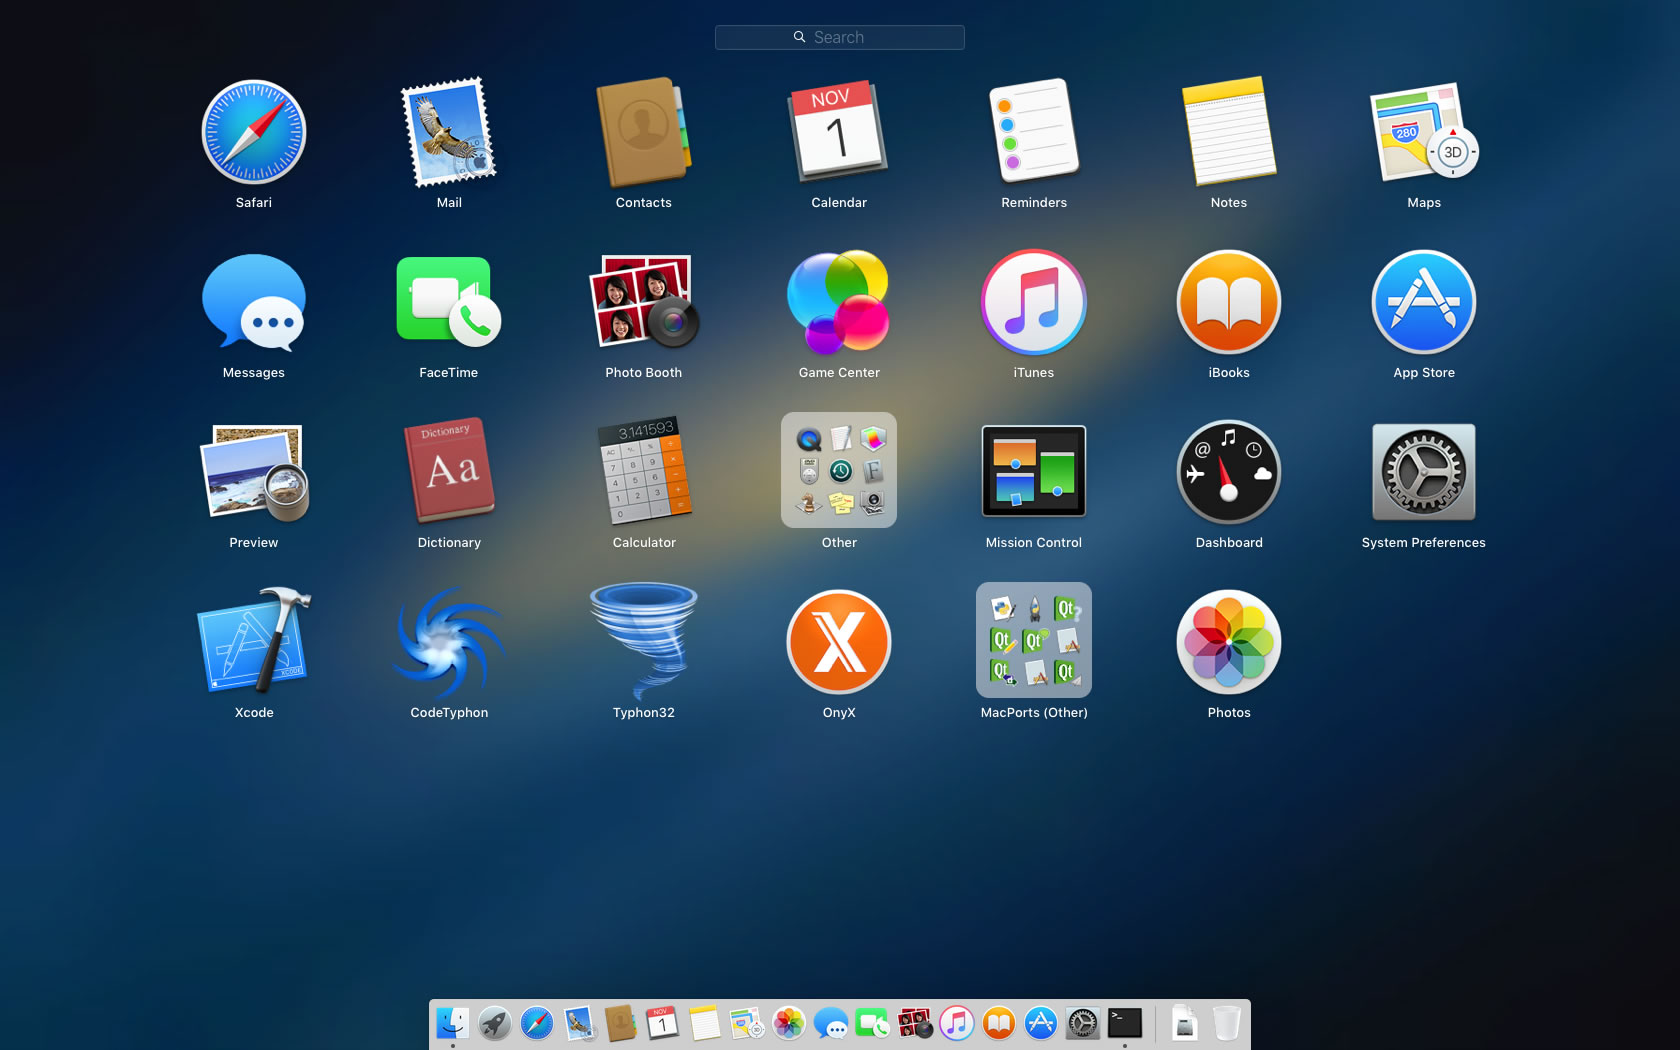The height and width of the screenshot is (1050, 1680).
Task: Expand the MacPorts (Other) folder
Action: (x=1034, y=640)
